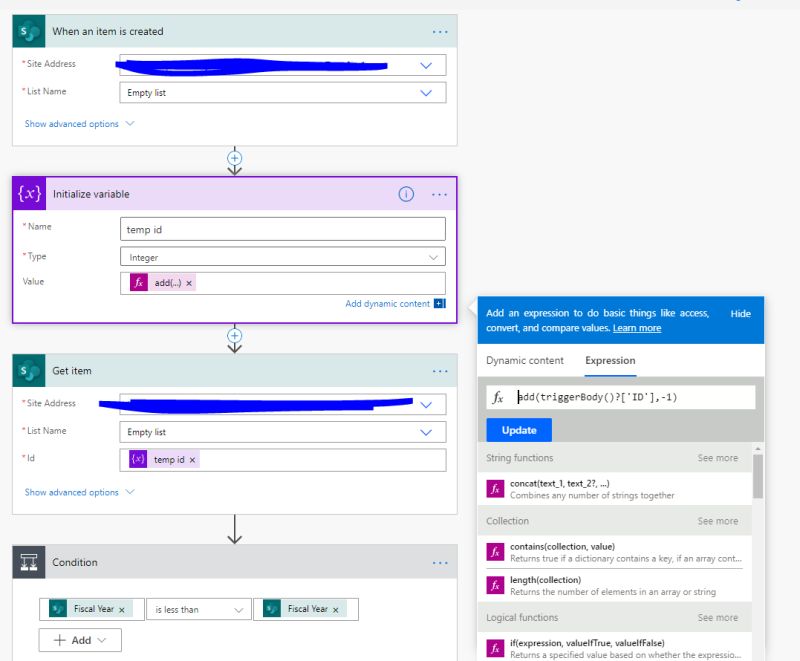Click the Add button inside Condition
Screen dimensions: 800x661
(x=79, y=639)
